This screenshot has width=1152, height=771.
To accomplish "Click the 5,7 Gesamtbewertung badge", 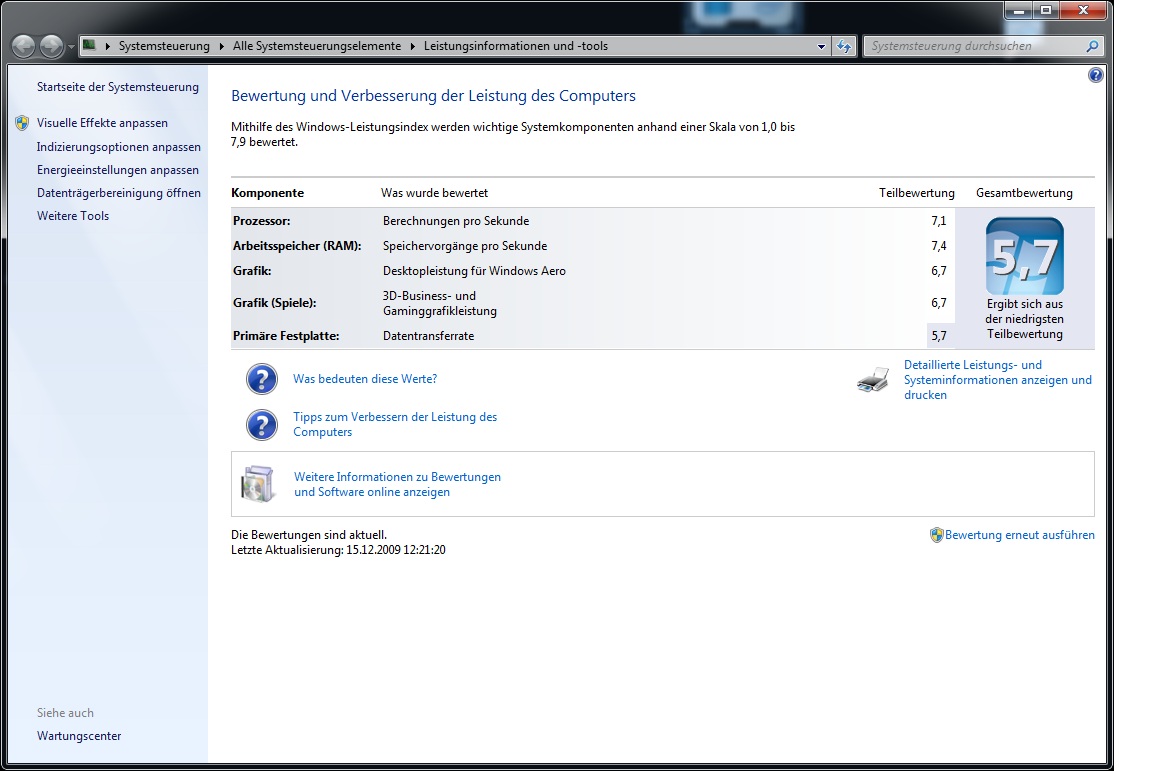I will pos(1024,256).
